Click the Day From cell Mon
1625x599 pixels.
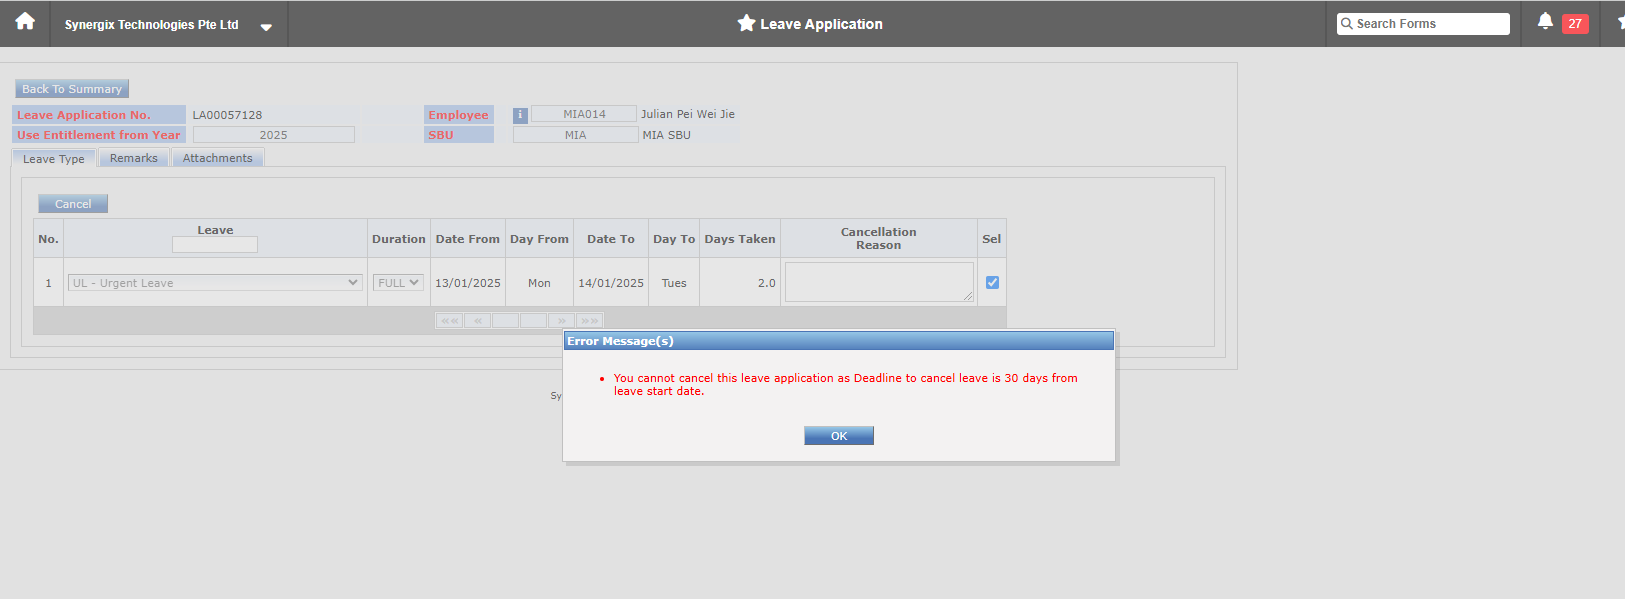pos(539,283)
